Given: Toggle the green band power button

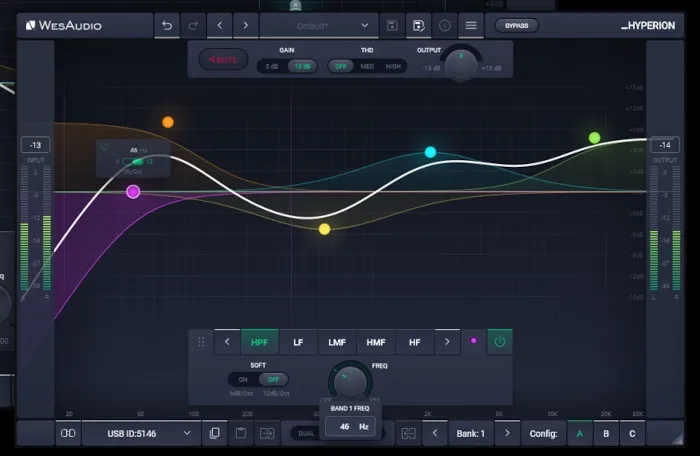Looking at the screenshot, I should [x=499, y=342].
